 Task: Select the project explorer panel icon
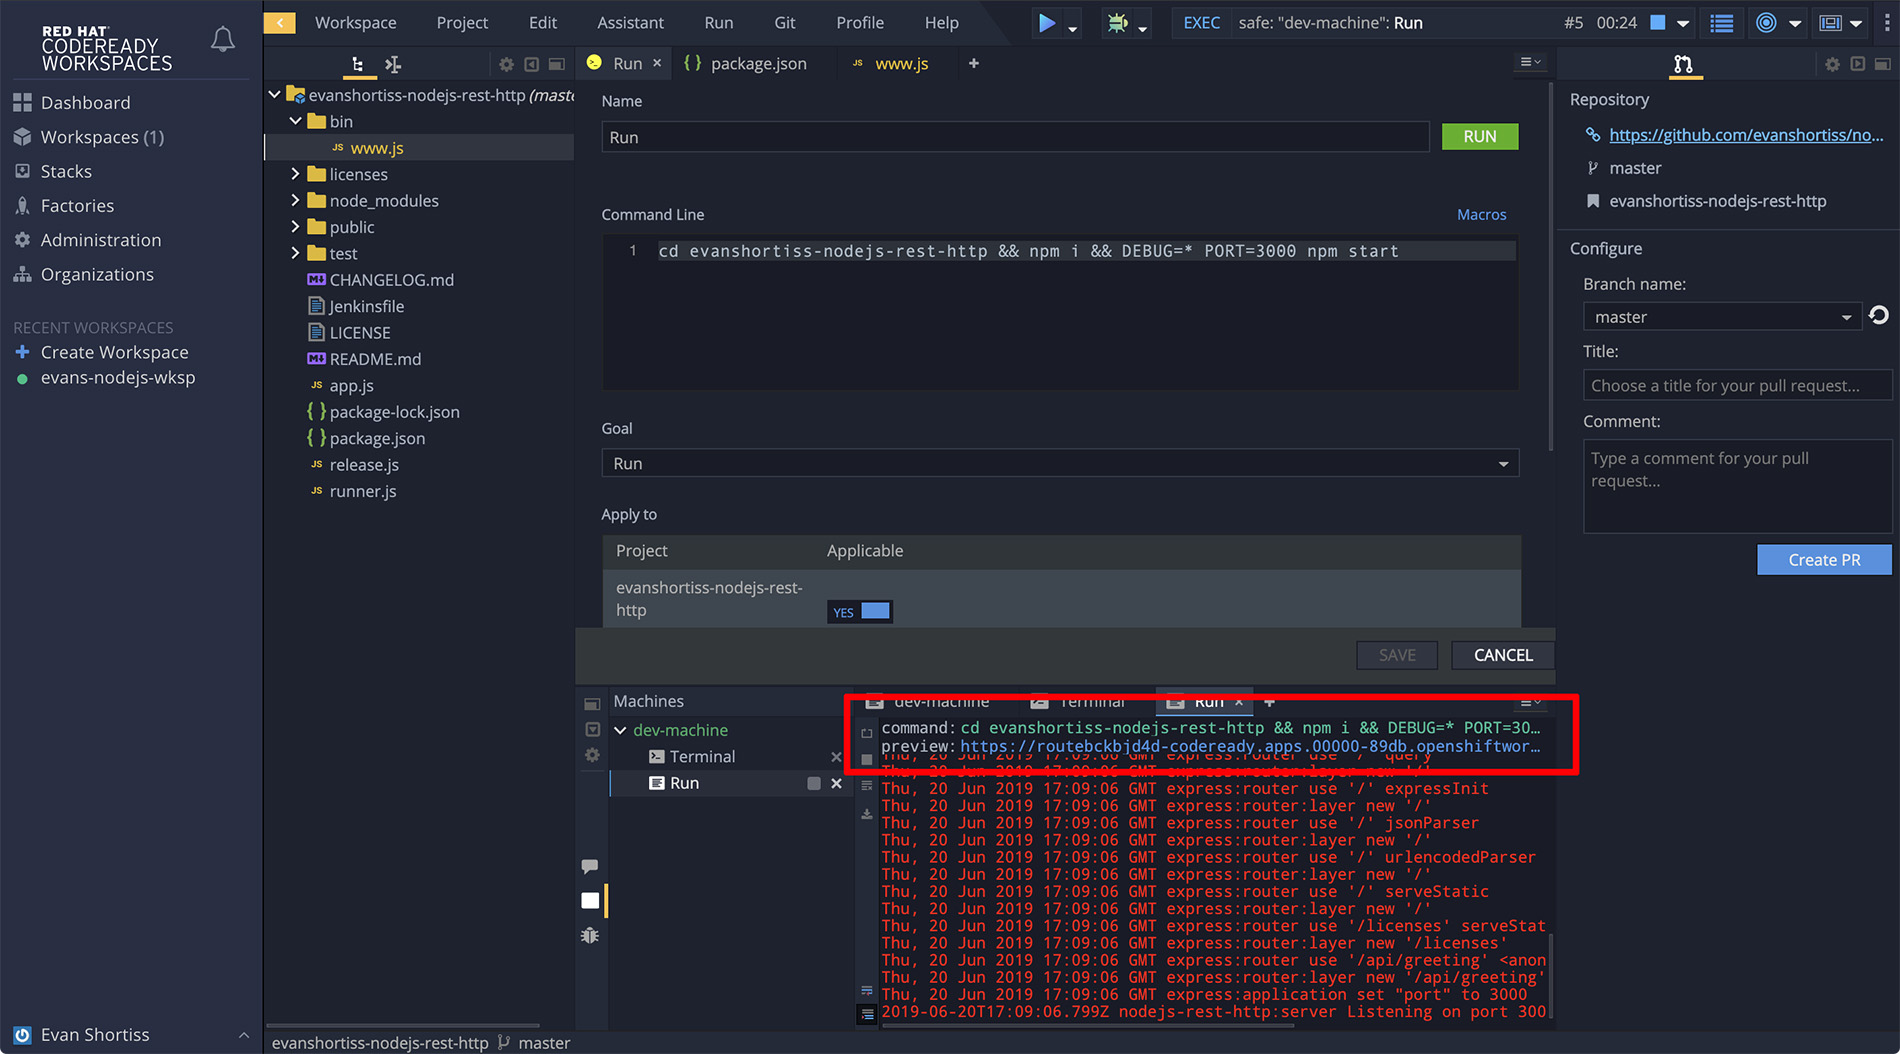coord(358,64)
